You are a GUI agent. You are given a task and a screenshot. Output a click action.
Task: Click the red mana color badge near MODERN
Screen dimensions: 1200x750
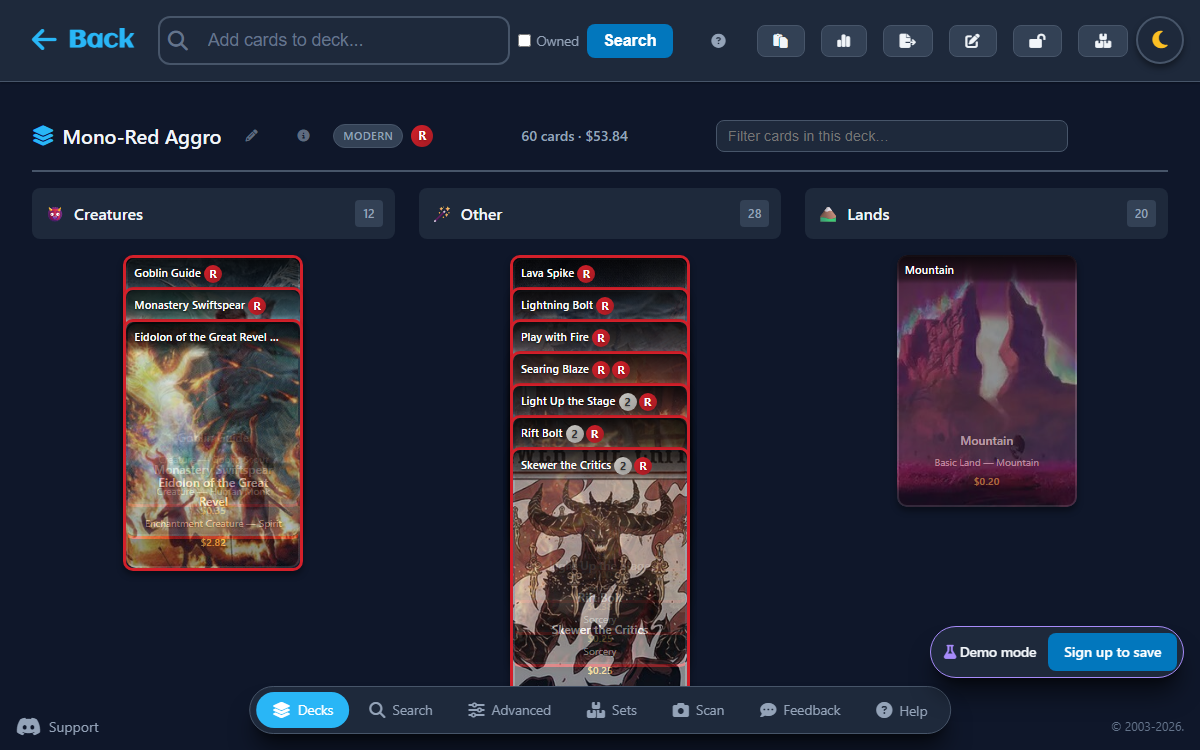[422, 135]
